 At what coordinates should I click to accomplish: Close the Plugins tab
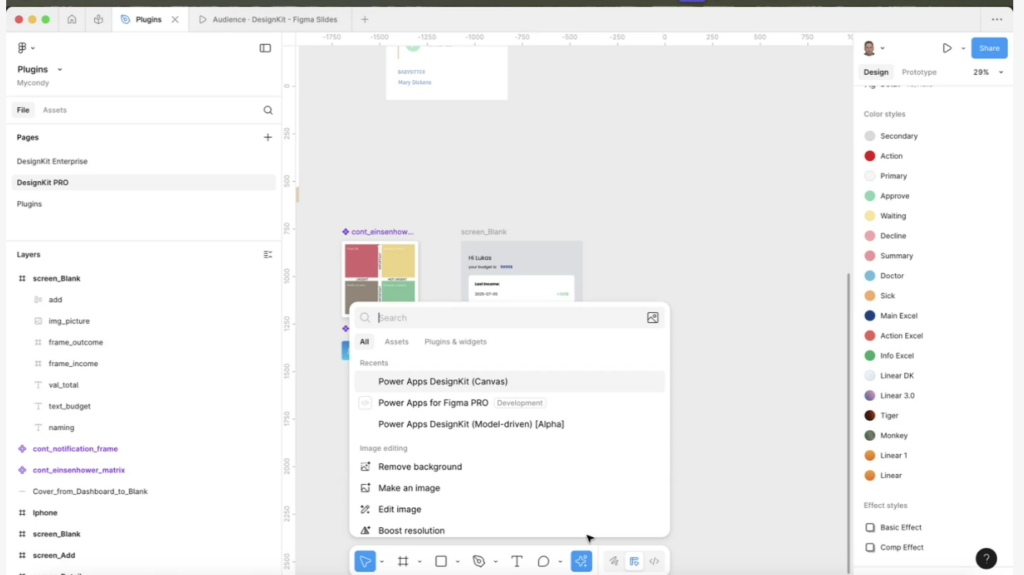point(175,20)
